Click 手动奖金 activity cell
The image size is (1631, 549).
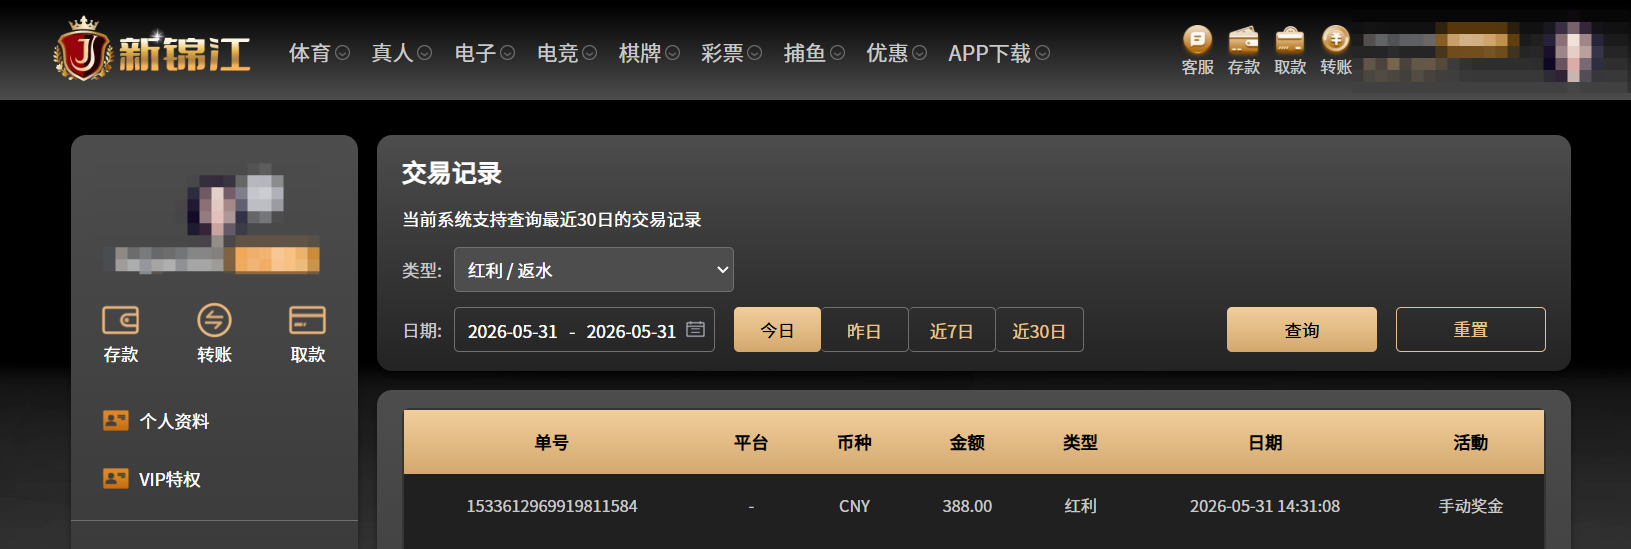point(1471,506)
